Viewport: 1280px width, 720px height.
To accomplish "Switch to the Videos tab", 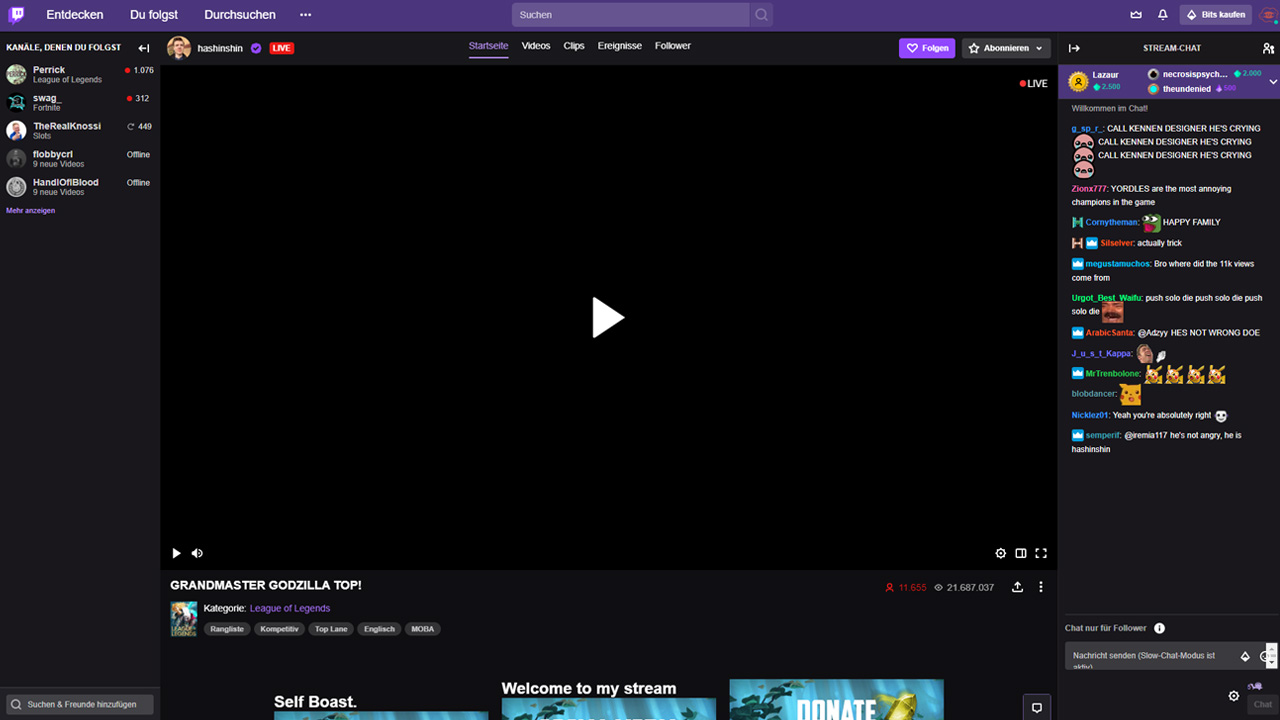I will click(x=536, y=46).
